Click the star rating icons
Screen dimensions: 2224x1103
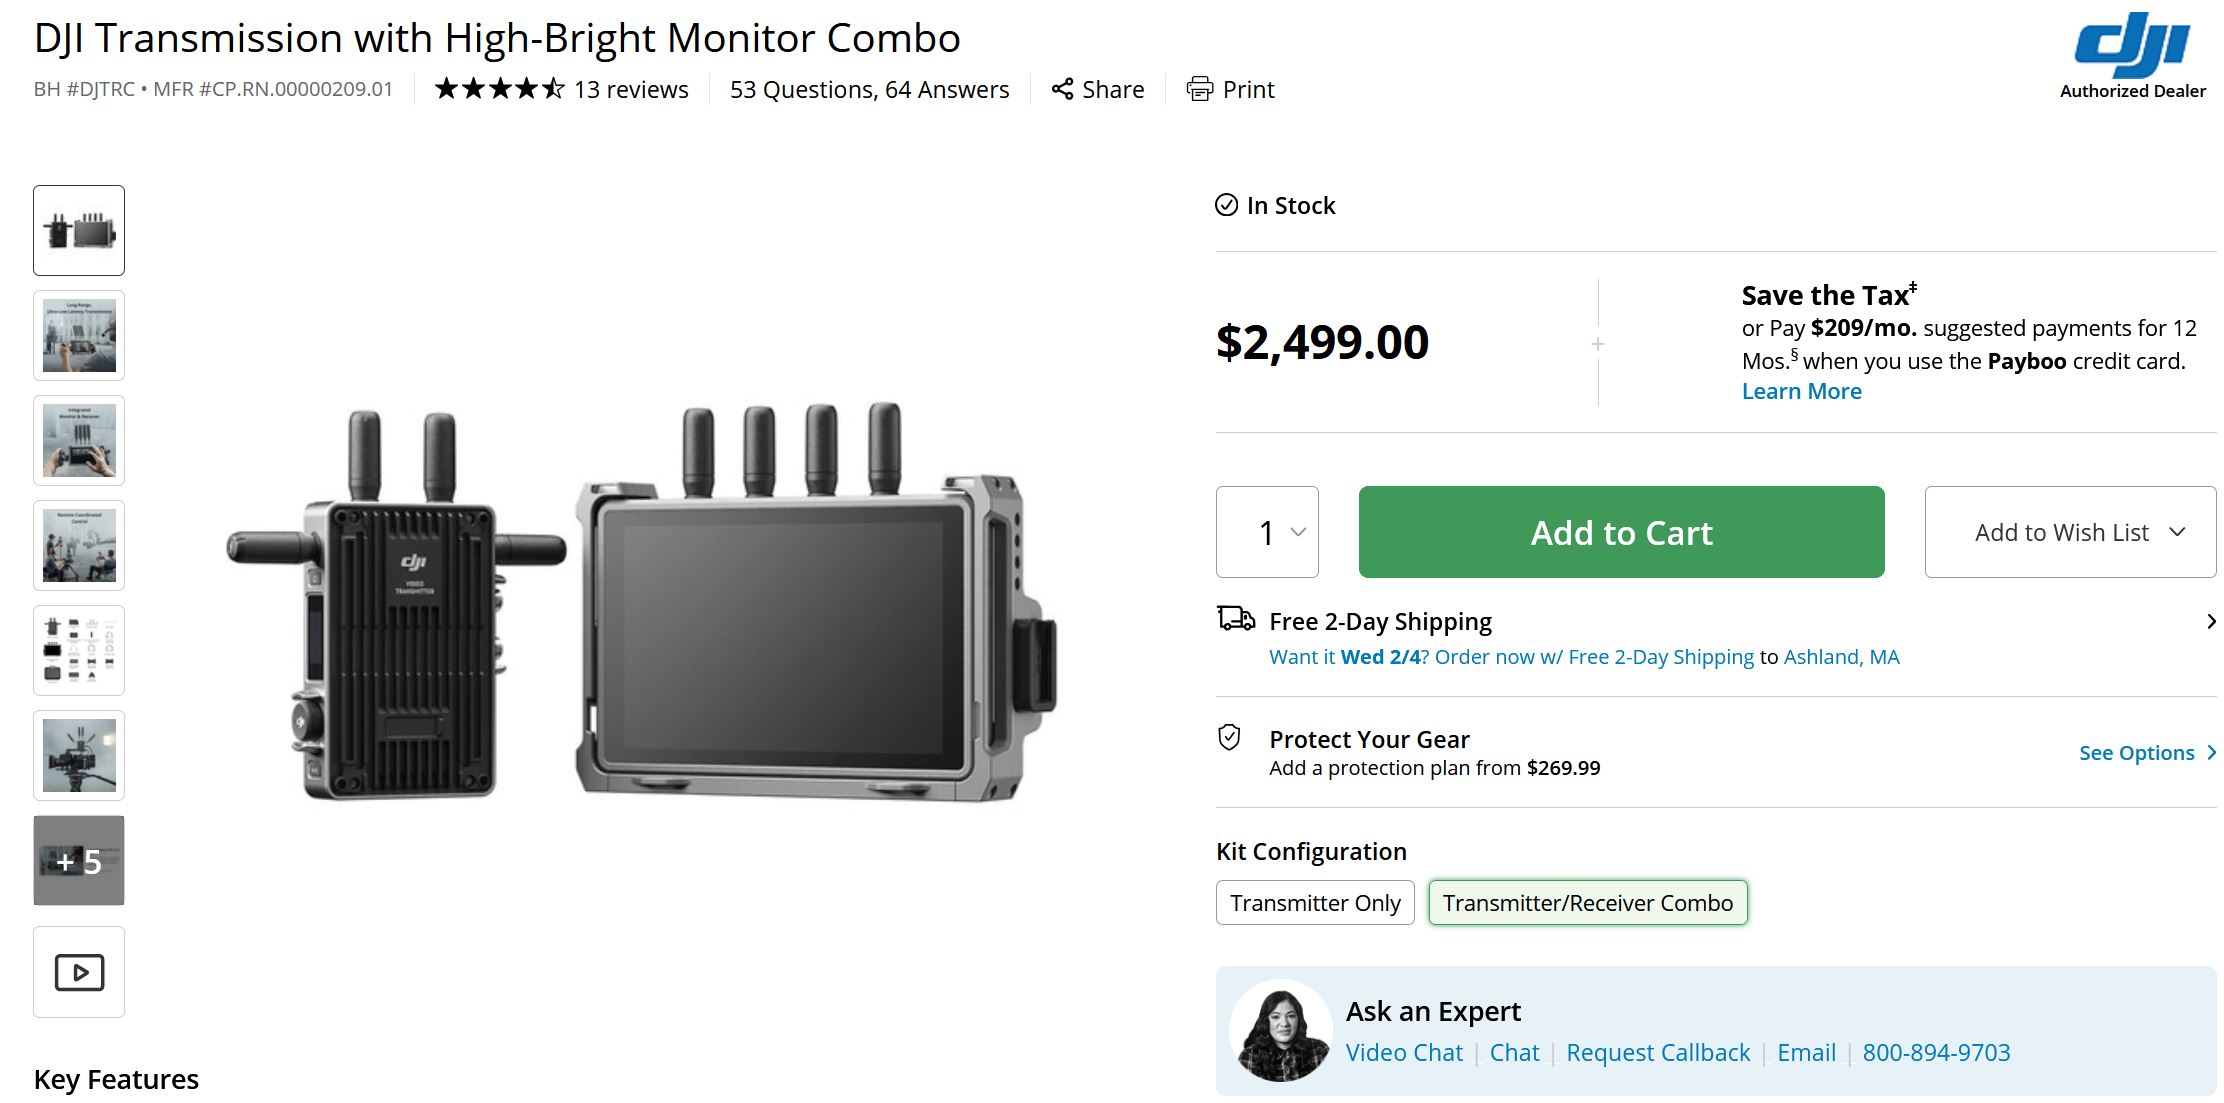[x=500, y=89]
